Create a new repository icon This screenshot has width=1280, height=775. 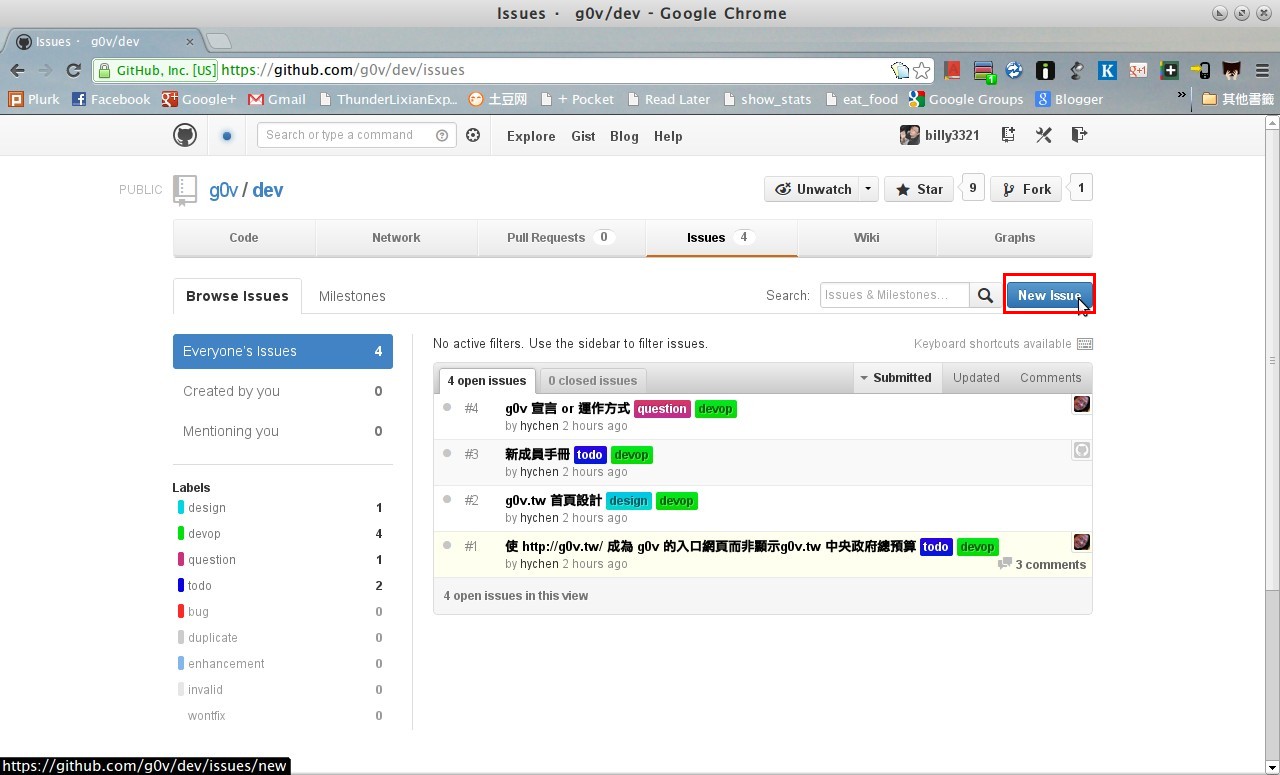tap(1008, 135)
